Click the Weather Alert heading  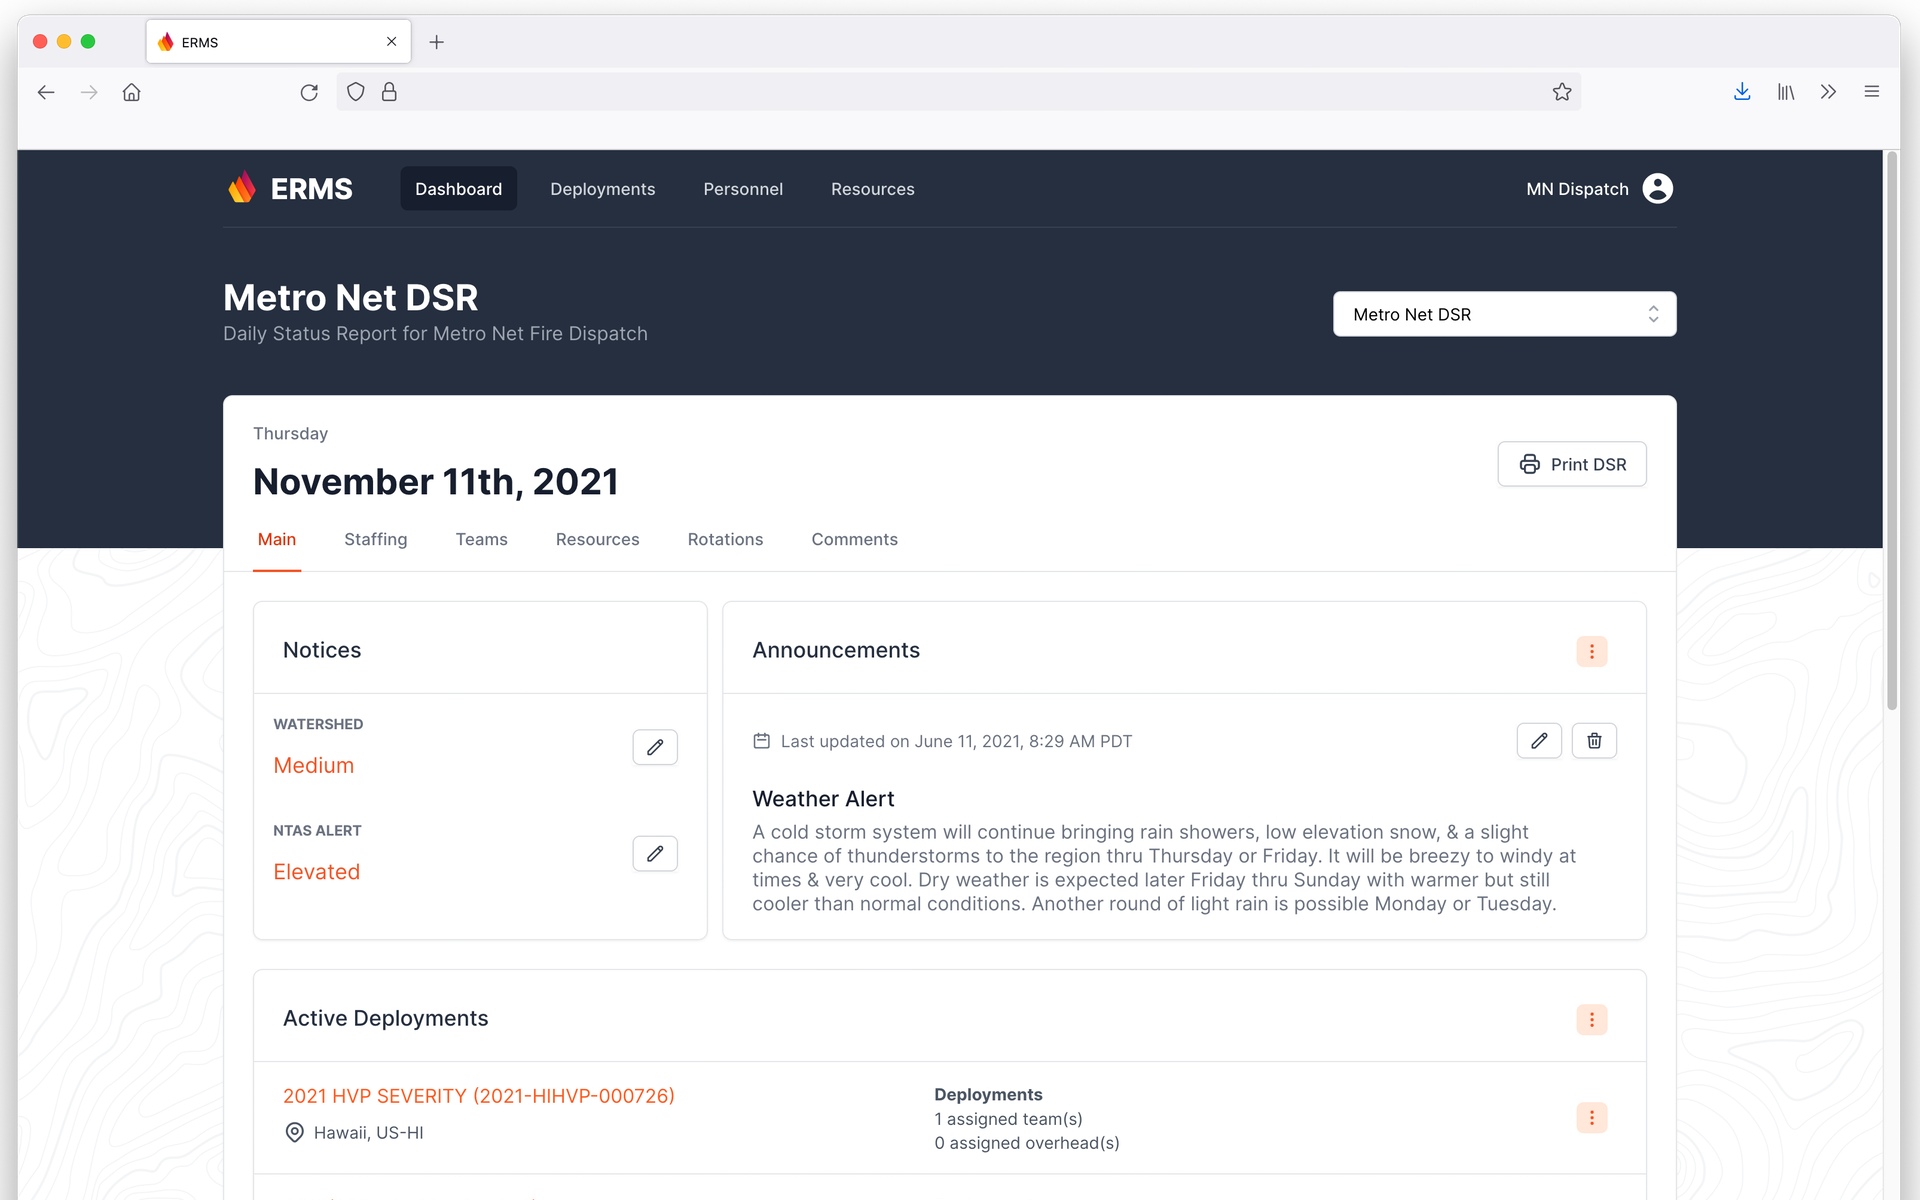point(823,799)
